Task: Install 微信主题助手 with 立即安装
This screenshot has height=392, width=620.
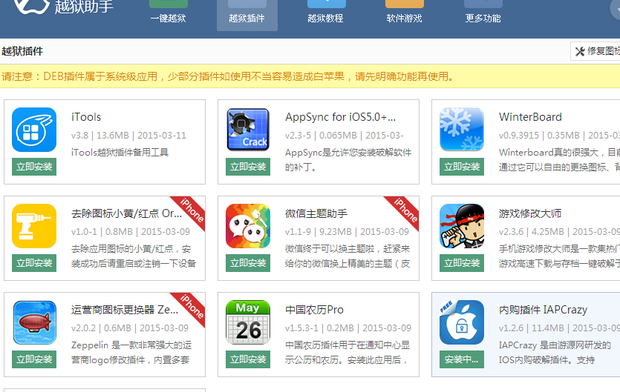Action: click(x=248, y=263)
